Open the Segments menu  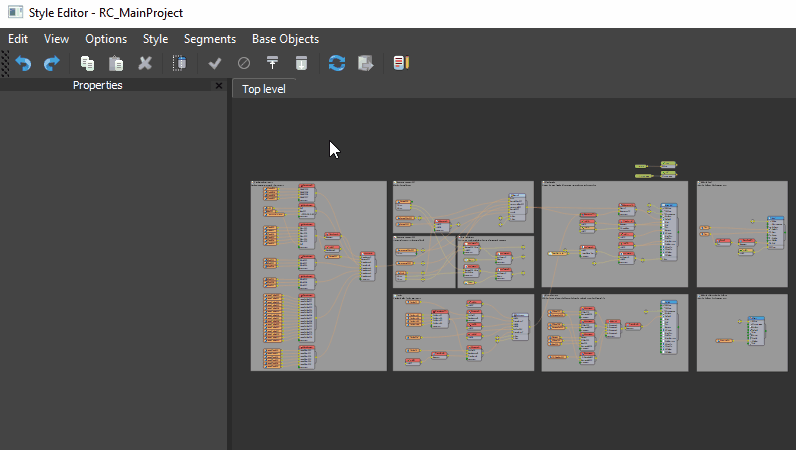(x=210, y=39)
